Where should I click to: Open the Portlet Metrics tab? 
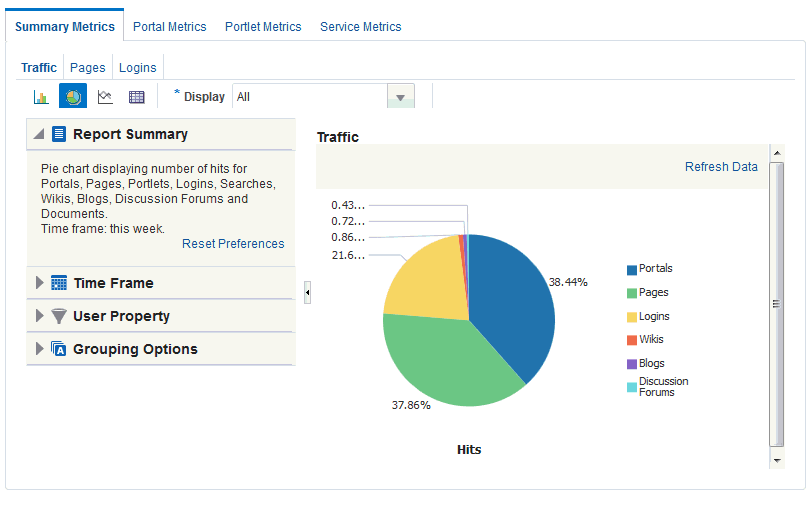coord(263,26)
